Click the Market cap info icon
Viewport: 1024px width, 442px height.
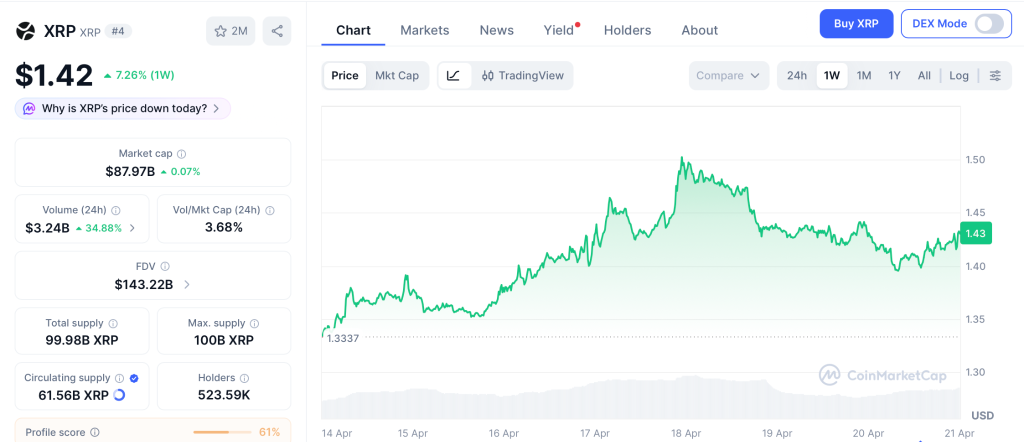[181, 154]
